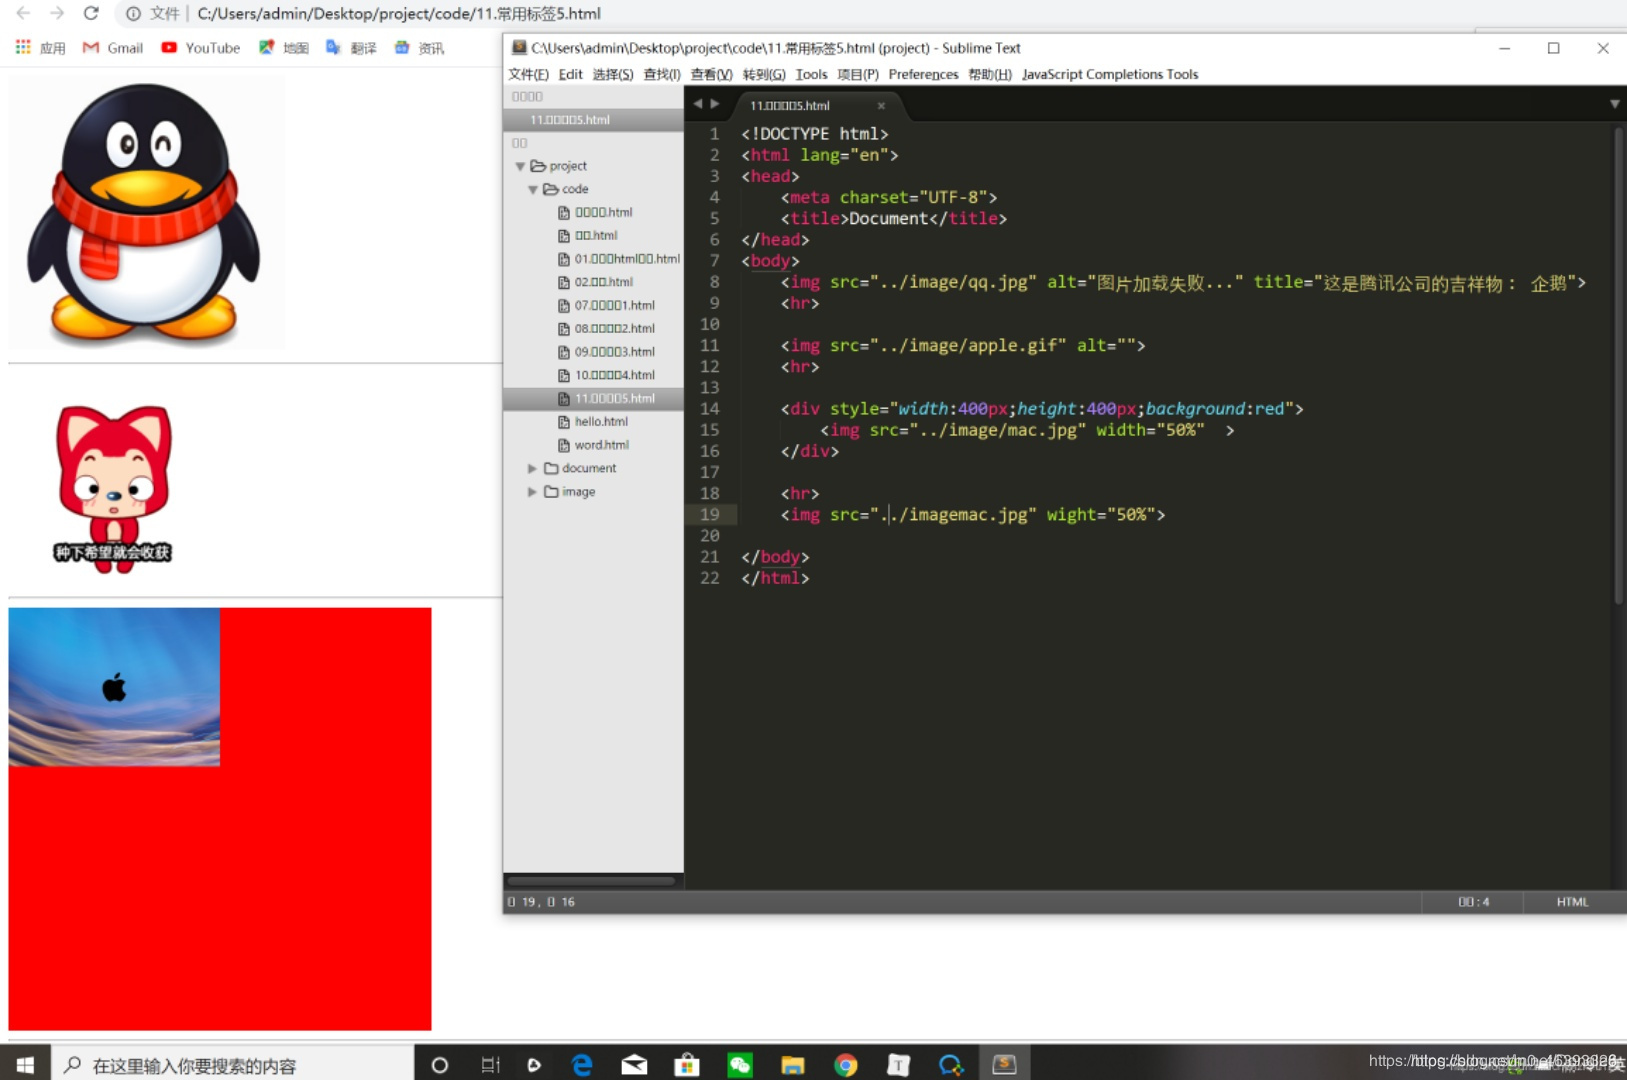Viewport: 1627px width, 1080px height.
Task: Collapse the code folder
Action: pyautogui.click(x=533, y=189)
